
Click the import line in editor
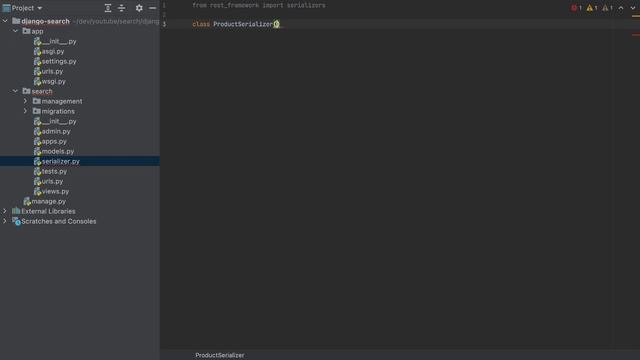pyautogui.click(x=259, y=5)
